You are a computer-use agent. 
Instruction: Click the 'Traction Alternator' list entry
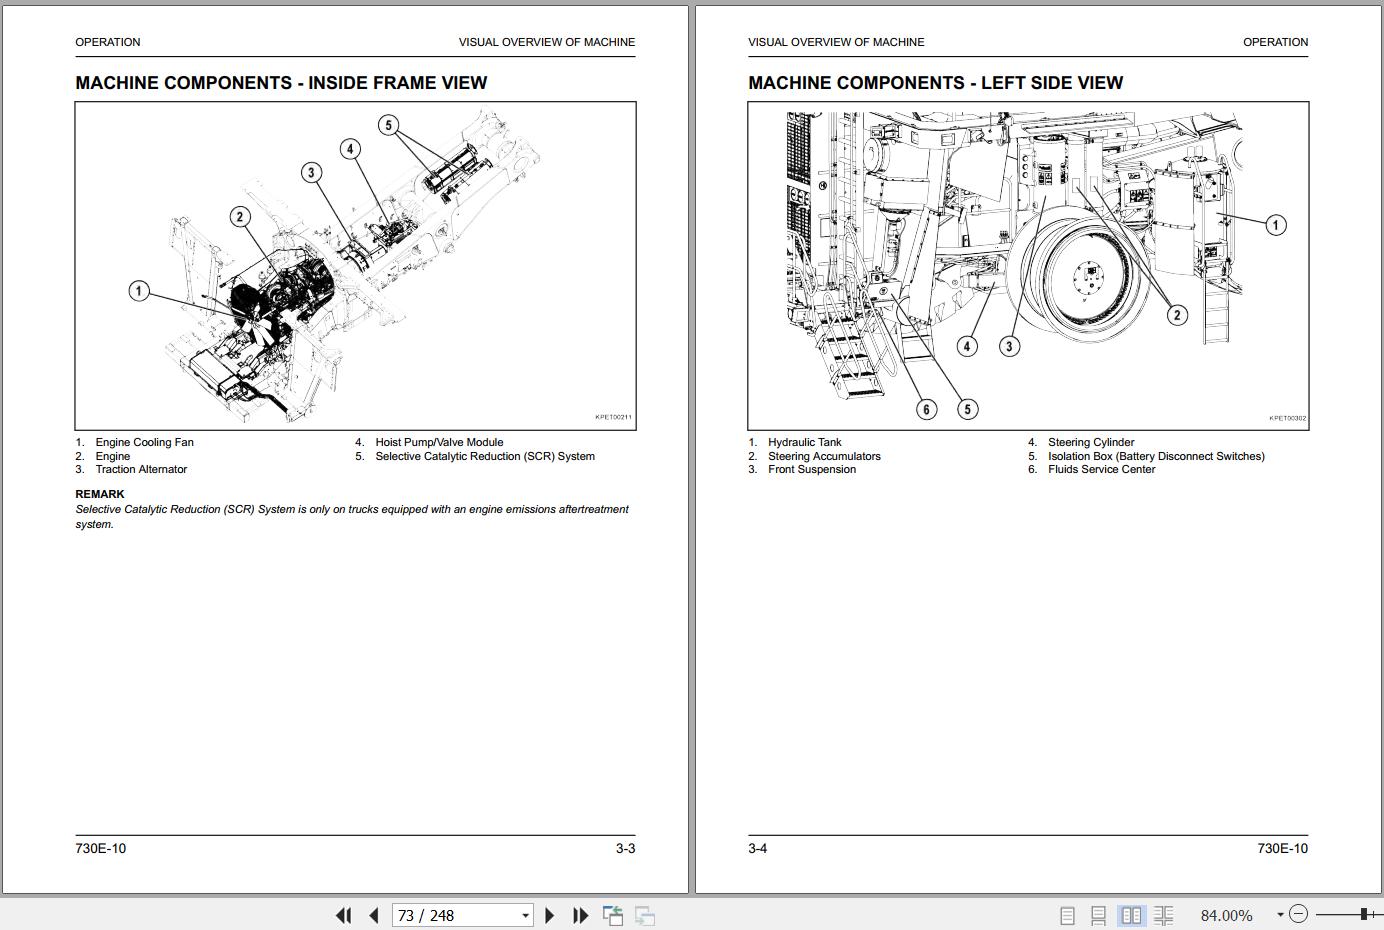(x=141, y=469)
